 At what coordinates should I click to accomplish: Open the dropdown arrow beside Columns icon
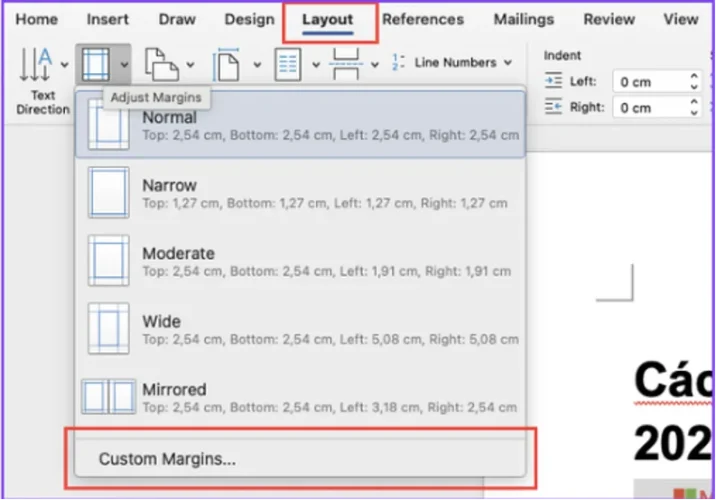coord(316,66)
